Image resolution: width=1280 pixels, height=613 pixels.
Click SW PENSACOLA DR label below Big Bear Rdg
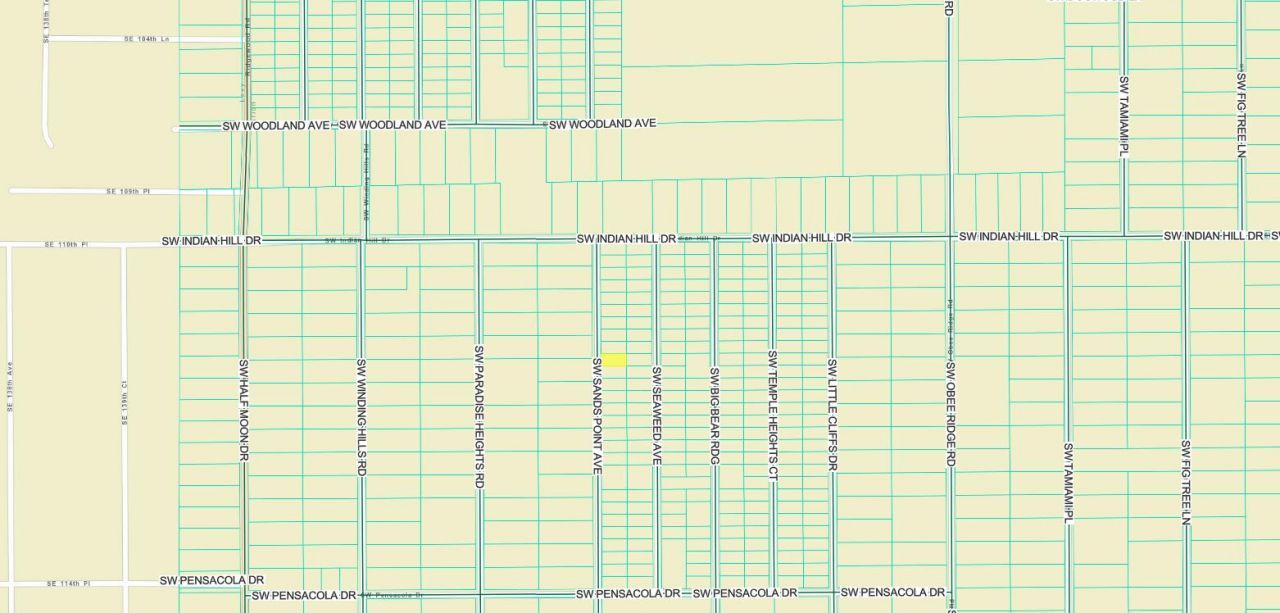point(745,593)
